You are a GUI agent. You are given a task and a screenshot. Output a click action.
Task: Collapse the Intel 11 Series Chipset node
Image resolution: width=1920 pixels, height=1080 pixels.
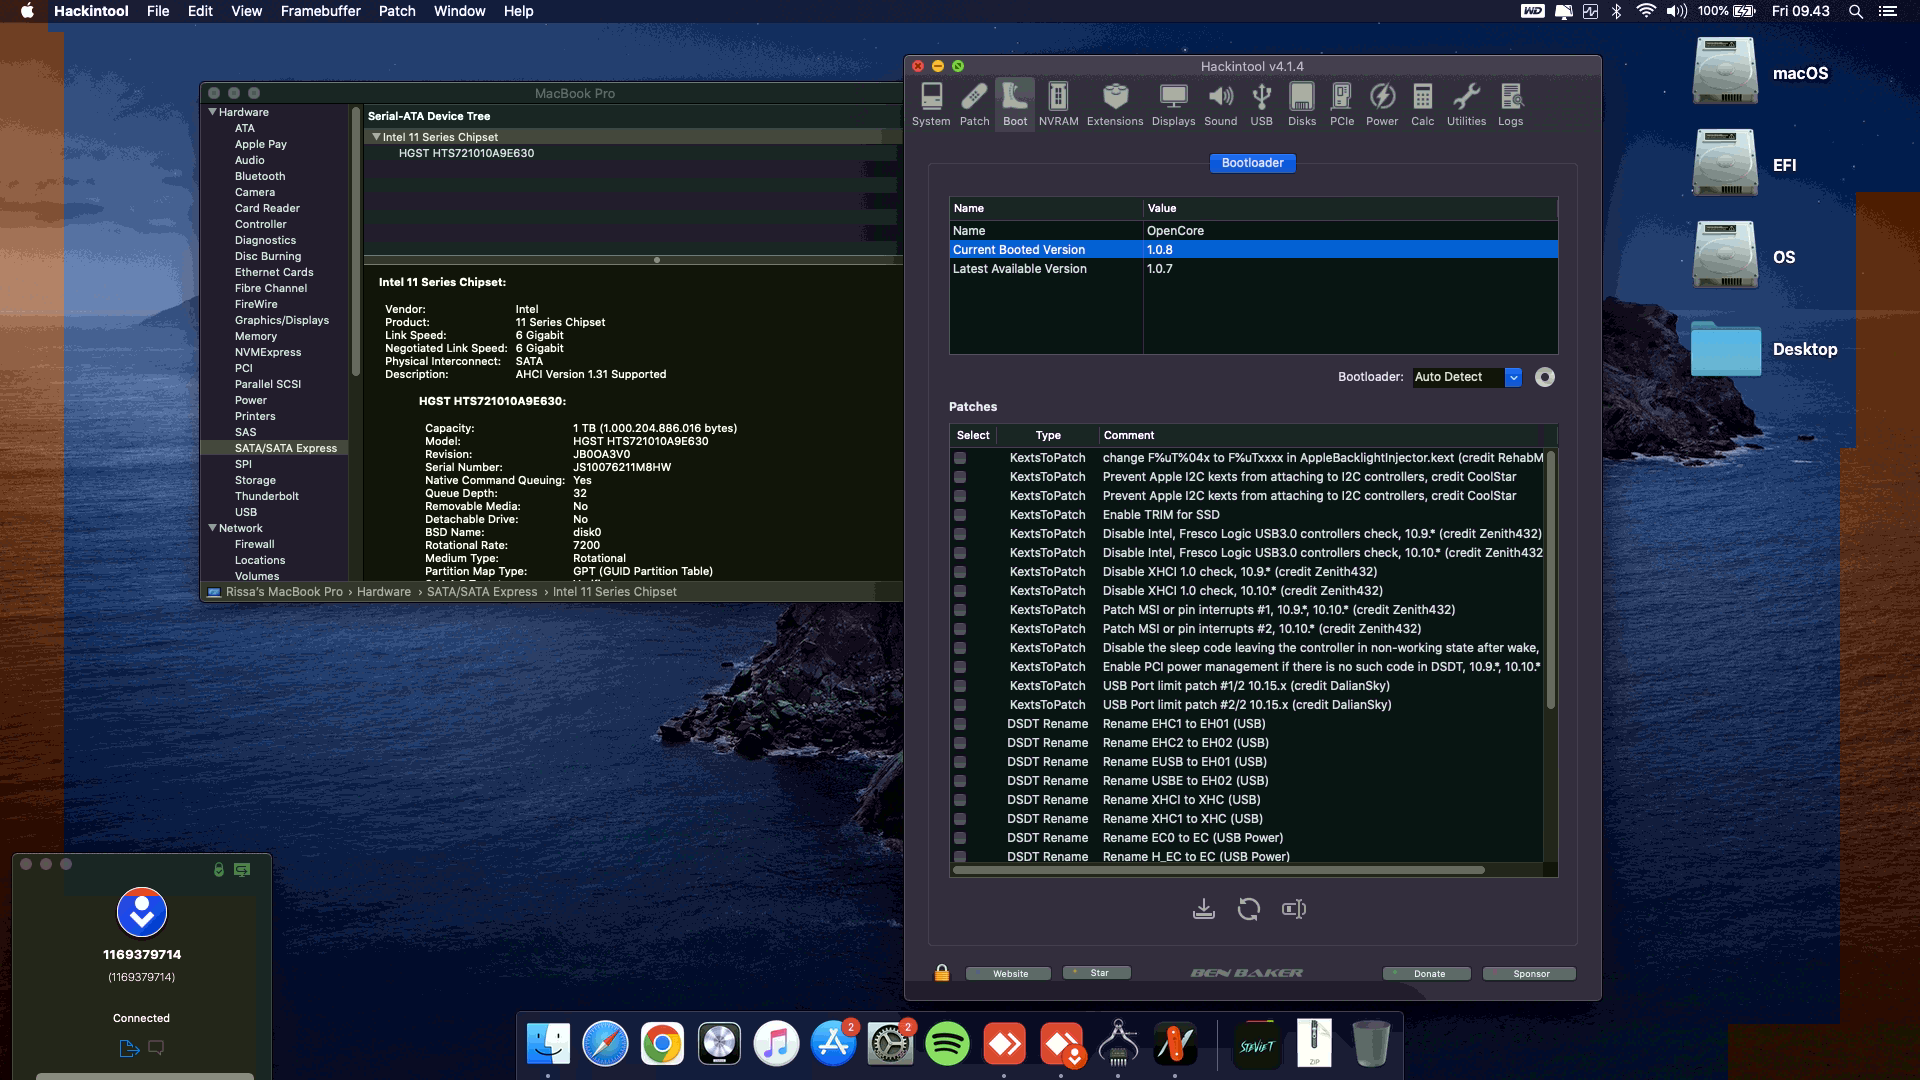tap(376, 137)
